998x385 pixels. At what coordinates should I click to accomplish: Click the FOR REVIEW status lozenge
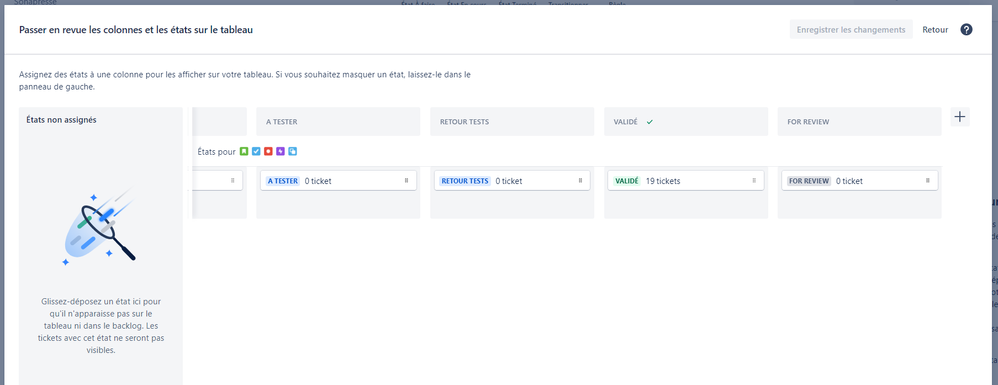[x=808, y=181]
